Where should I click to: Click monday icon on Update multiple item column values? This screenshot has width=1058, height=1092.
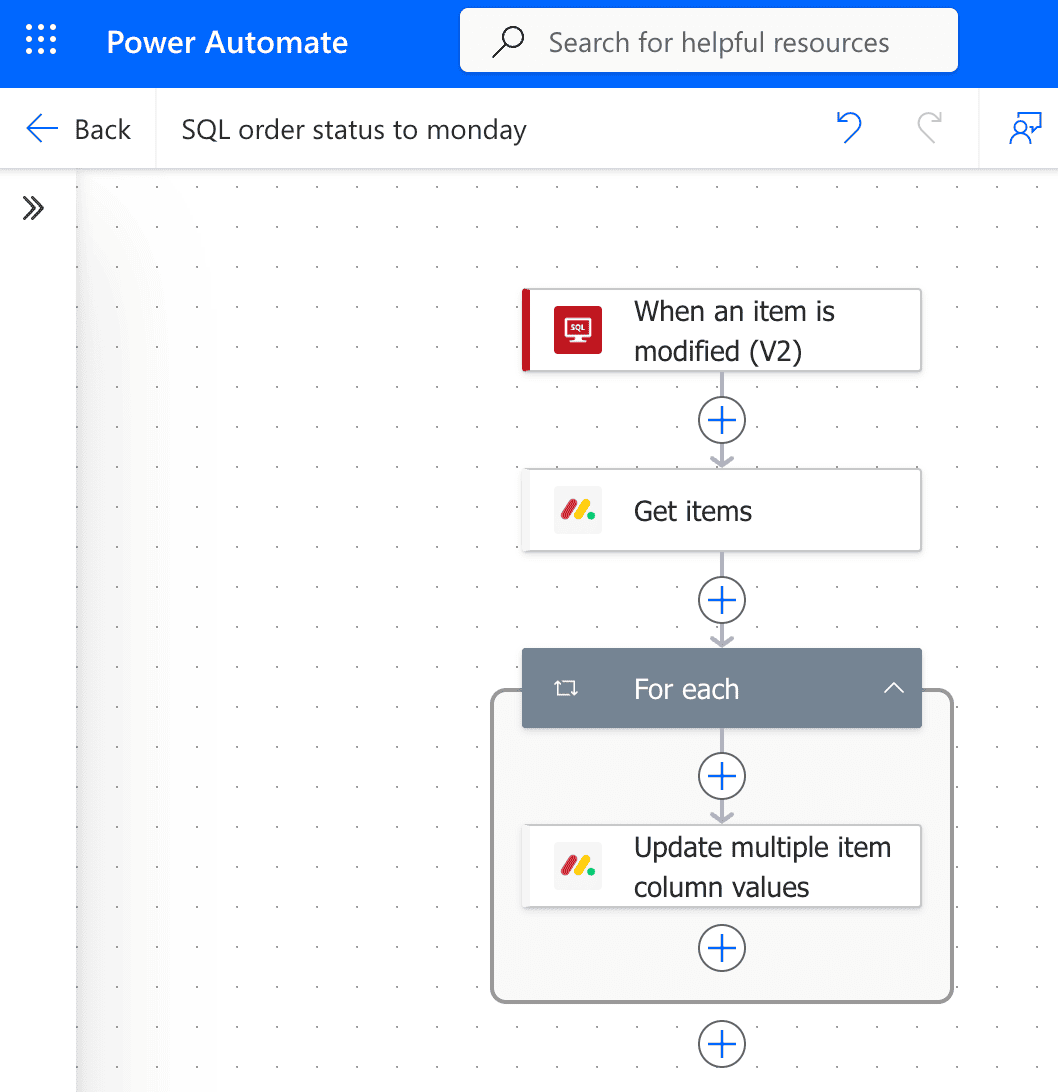[577, 866]
